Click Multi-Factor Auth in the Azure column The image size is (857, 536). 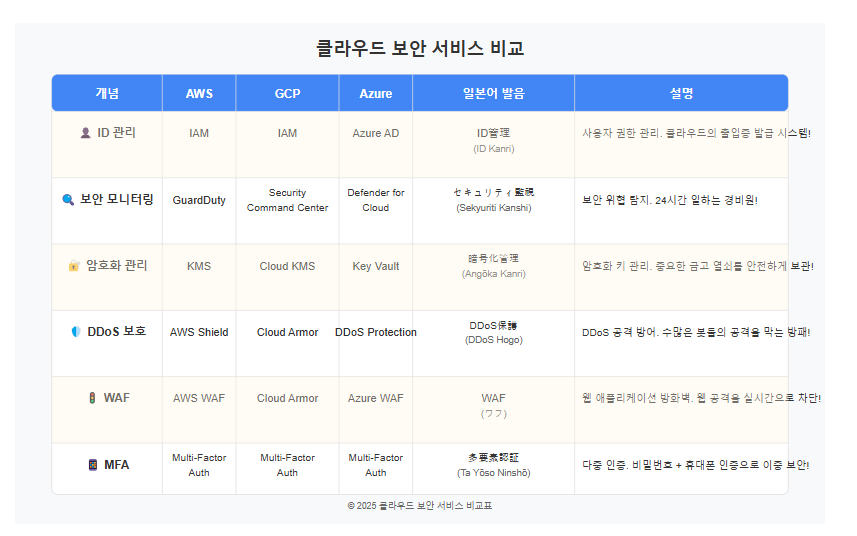tap(375, 465)
